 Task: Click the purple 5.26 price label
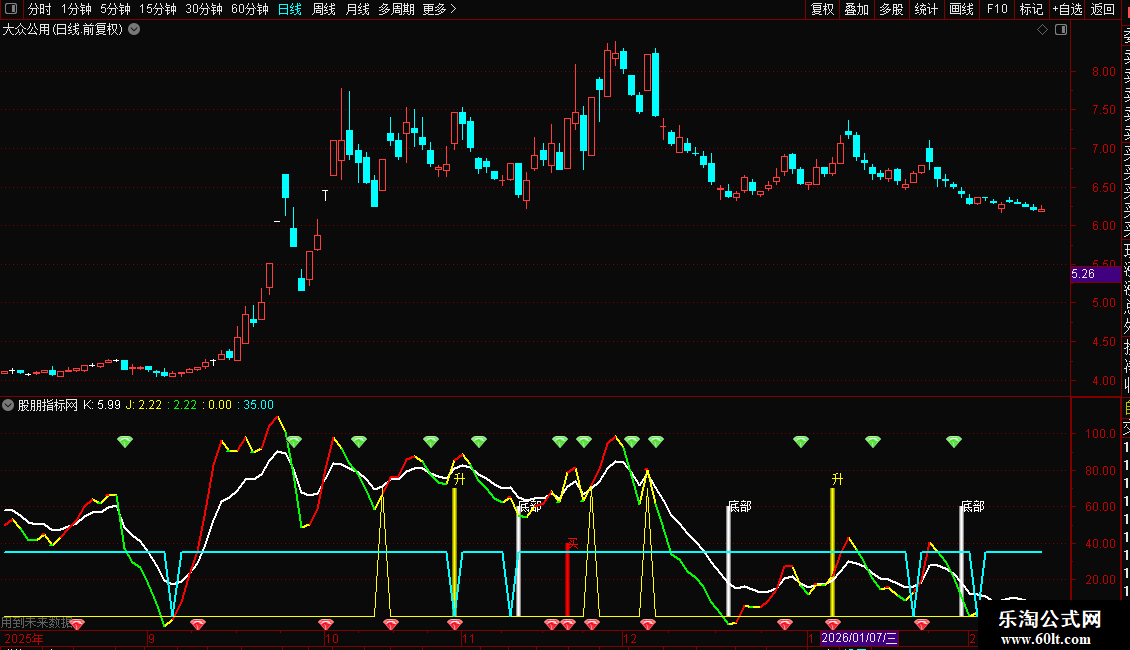click(1083, 274)
